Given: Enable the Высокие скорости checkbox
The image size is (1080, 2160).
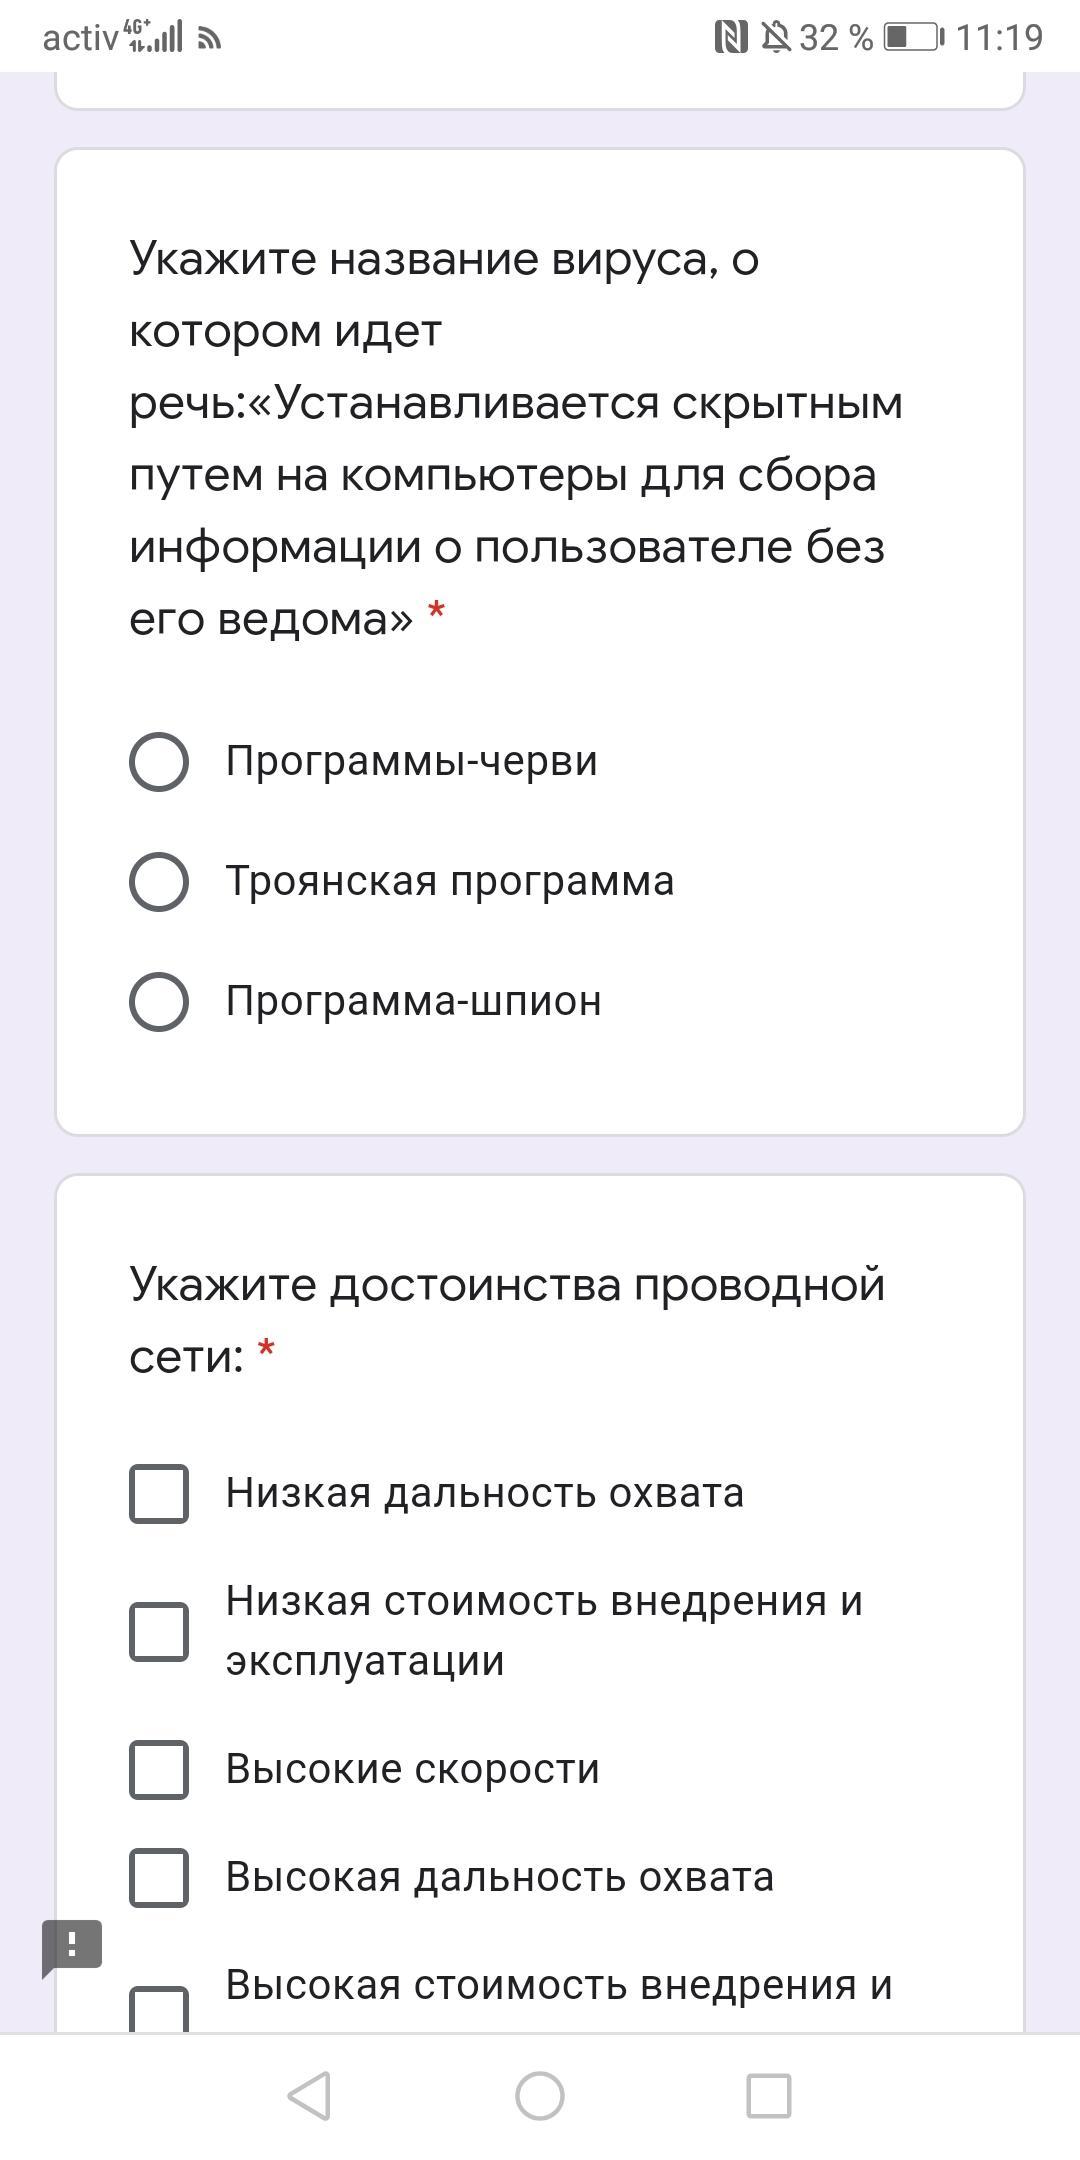Looking at the screenshot, I should (159, 1770).
